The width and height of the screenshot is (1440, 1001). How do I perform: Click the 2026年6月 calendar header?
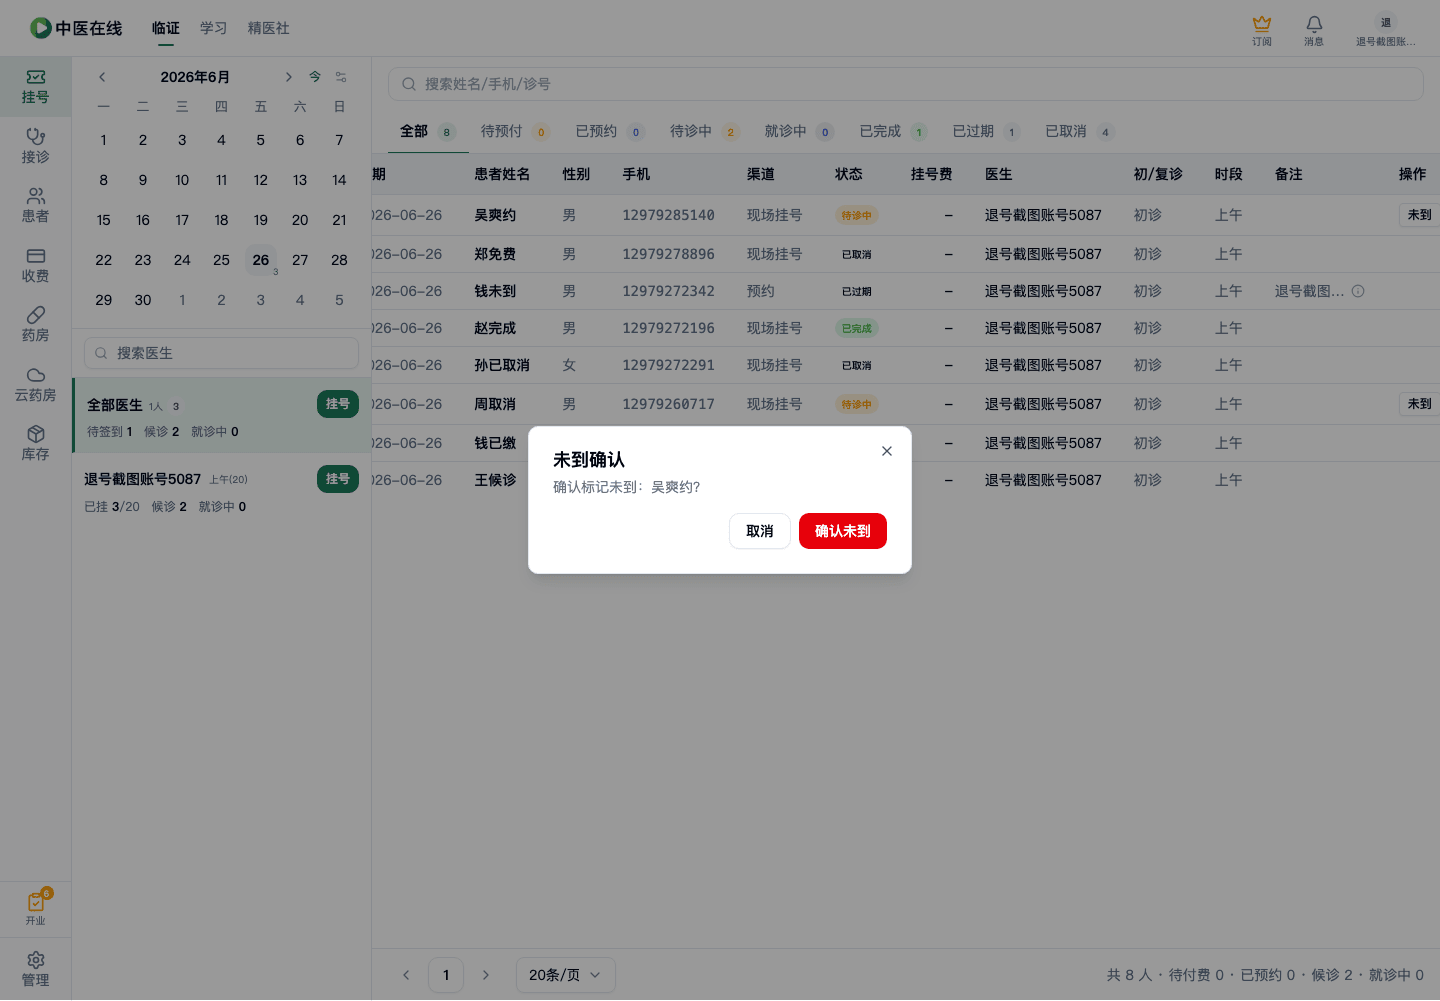coord(195,77)
